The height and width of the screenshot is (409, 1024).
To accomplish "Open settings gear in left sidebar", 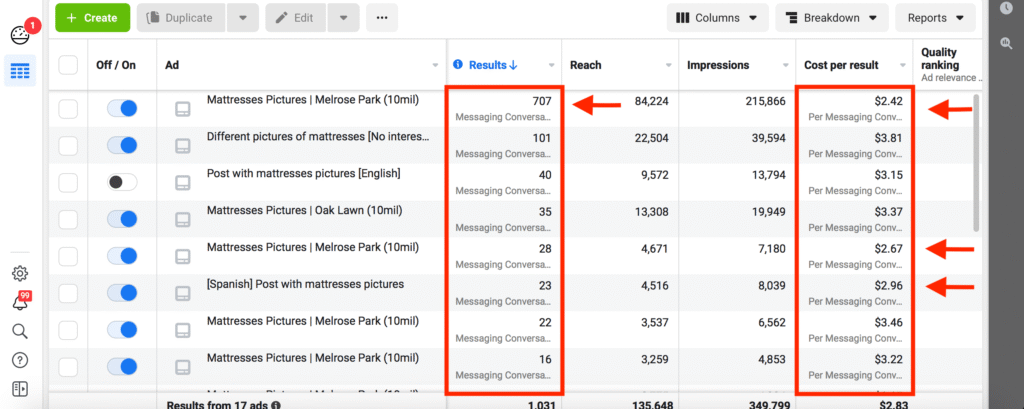I will click(x=20, y=274).
